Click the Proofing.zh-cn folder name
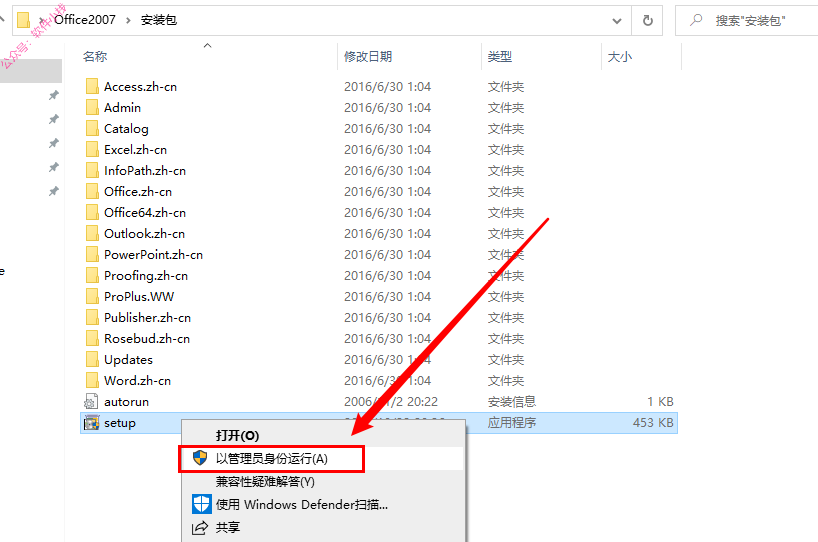818x542 pixels. [146, 276]
